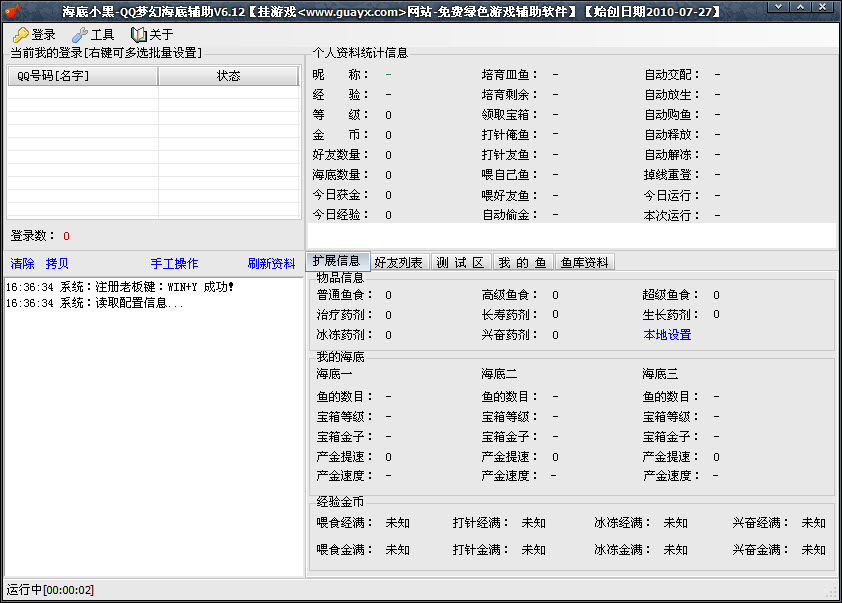This screenshot has width=842, height=603.
Task: Sort by the QQ号码[名字] column header
Action: coord(83,76)
